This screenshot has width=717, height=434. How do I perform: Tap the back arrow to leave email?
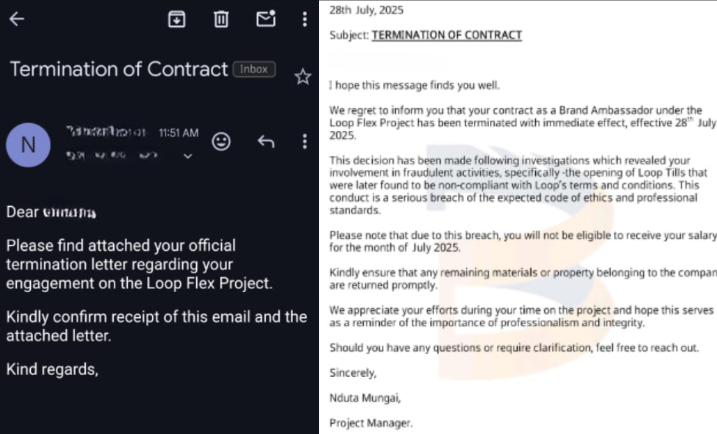[16, 19]
